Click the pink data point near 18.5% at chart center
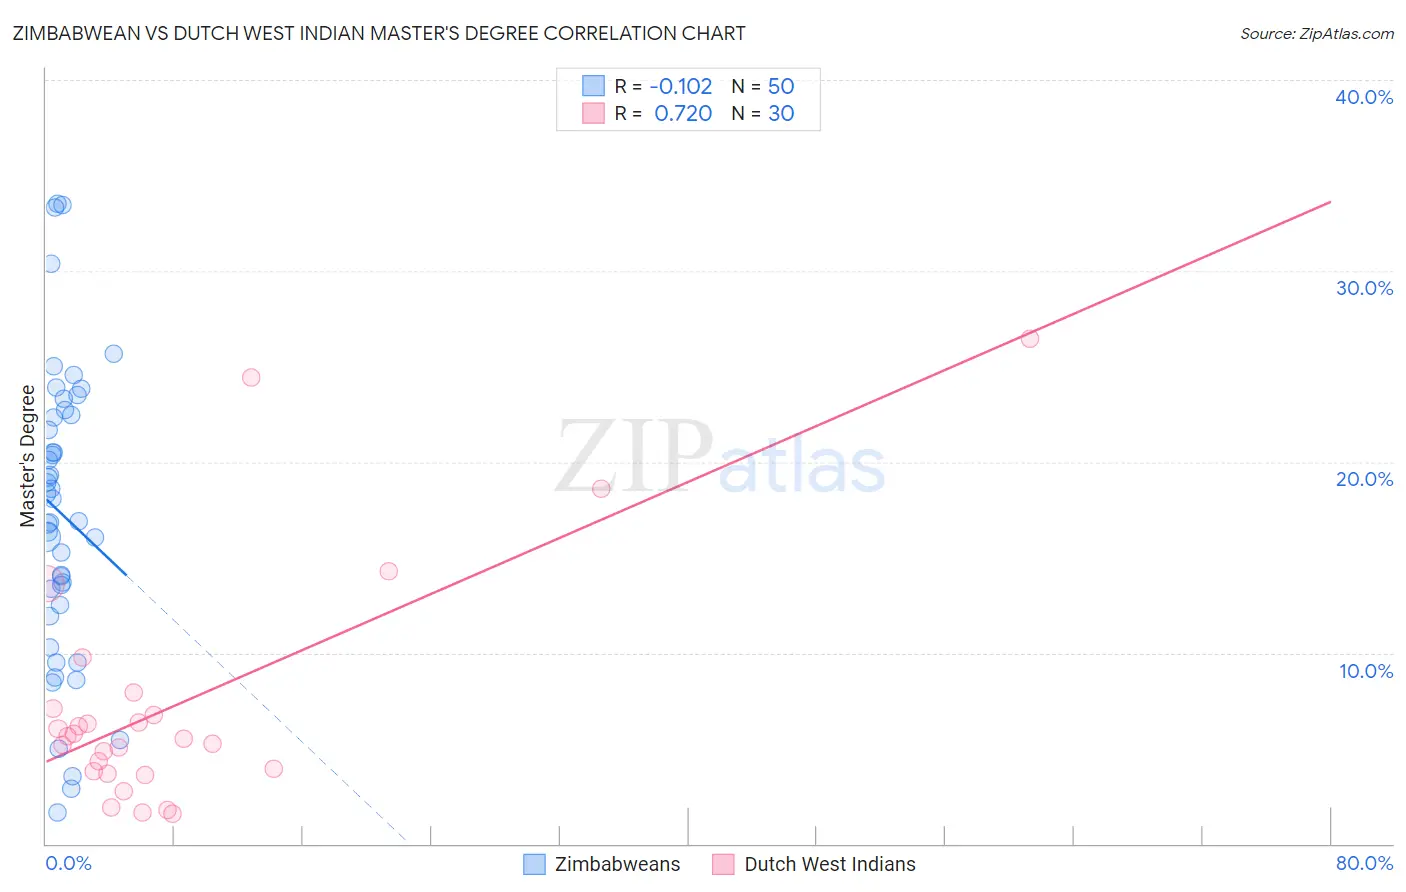Viewport: 1406px width, 892px height. click(x=601, y=489)
